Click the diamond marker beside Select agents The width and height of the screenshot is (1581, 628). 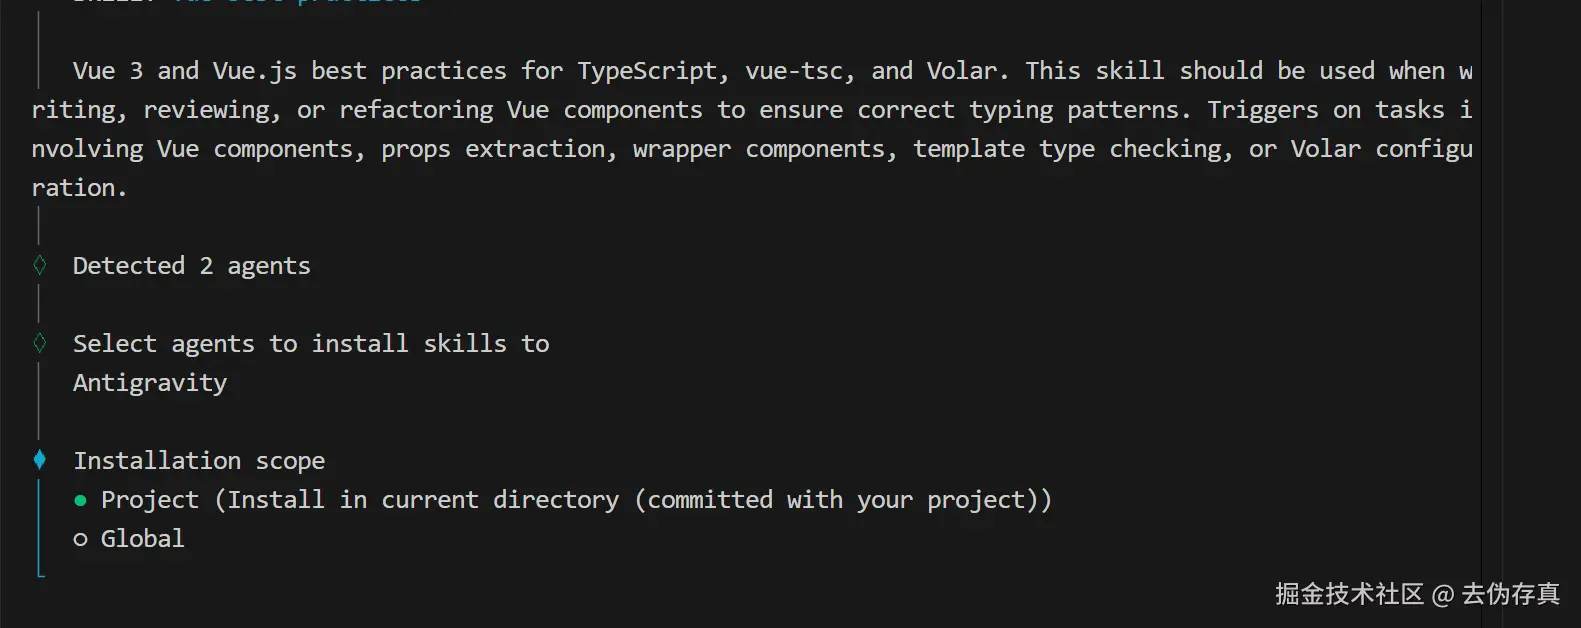[40, 343]
